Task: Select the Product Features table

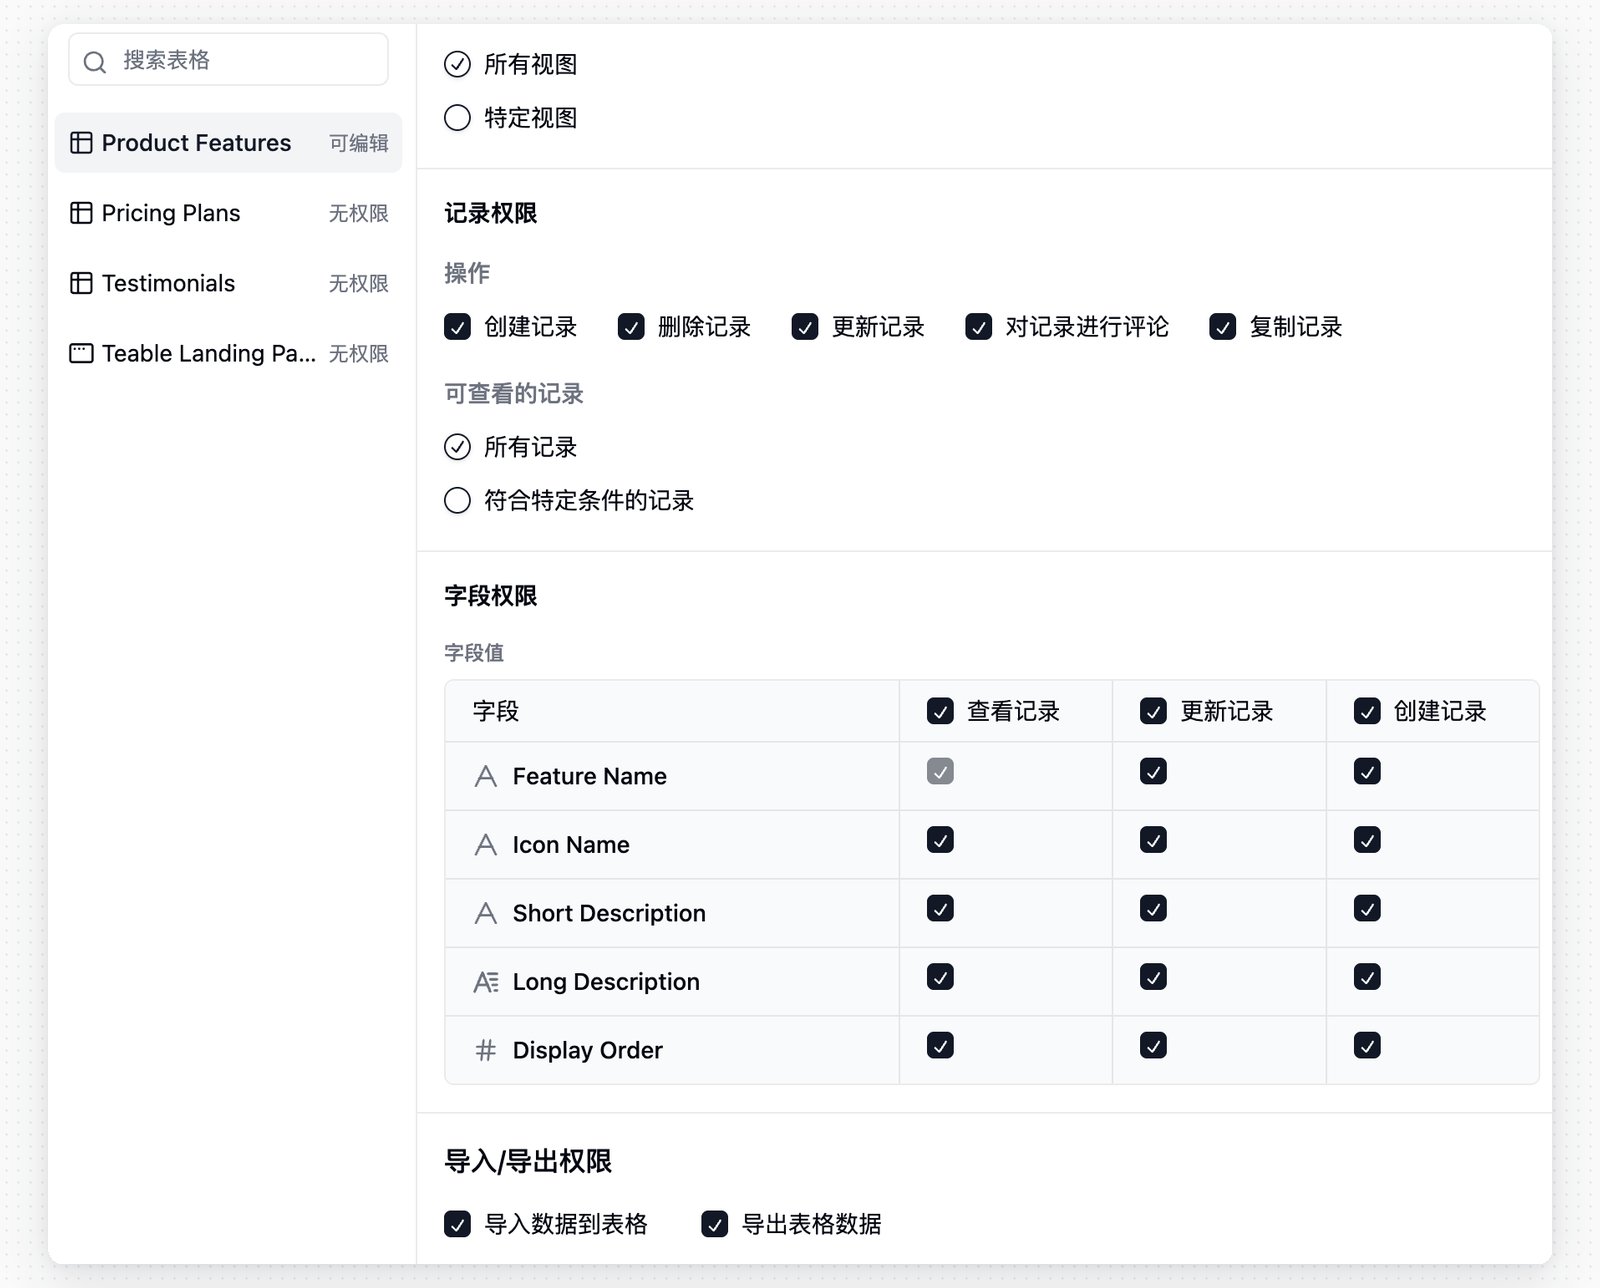Action: [228, 143]
